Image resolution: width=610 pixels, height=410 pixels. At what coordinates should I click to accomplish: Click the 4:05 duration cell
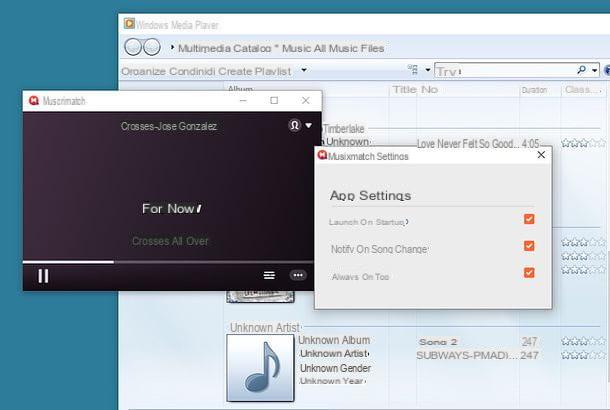(531, 144)
